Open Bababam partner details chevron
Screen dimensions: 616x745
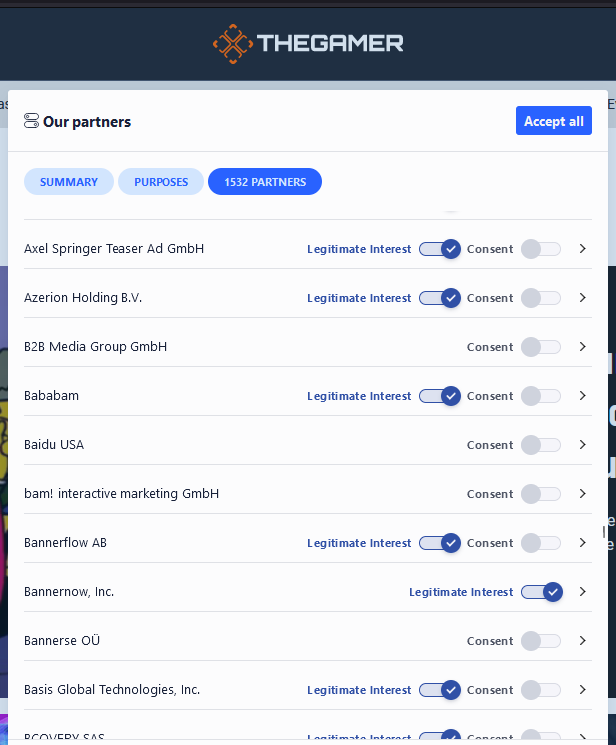(x=582, y=395)
